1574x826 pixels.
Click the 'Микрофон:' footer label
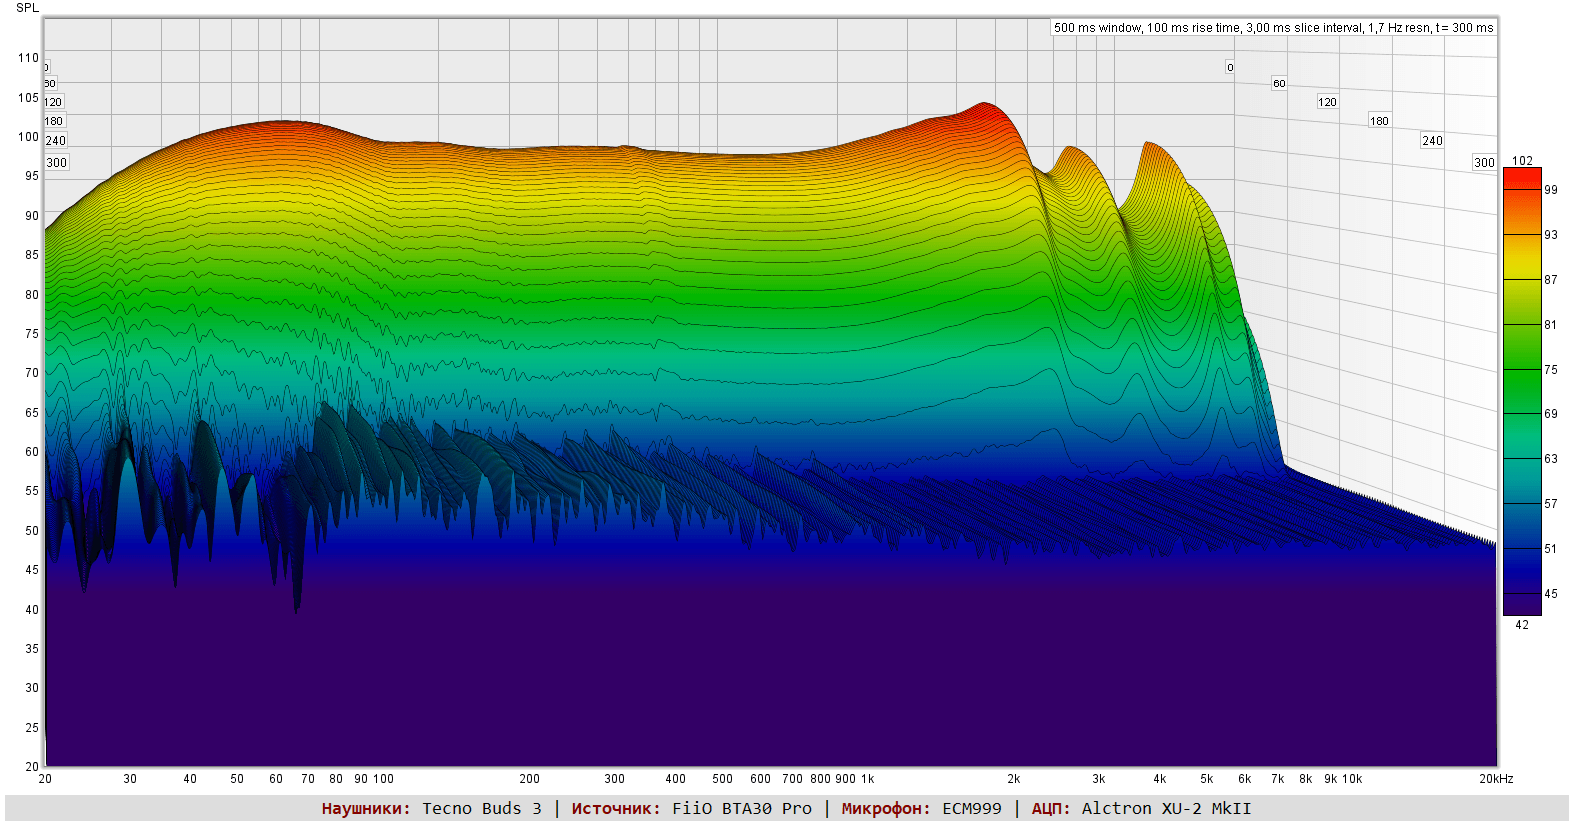pos(886,808)
